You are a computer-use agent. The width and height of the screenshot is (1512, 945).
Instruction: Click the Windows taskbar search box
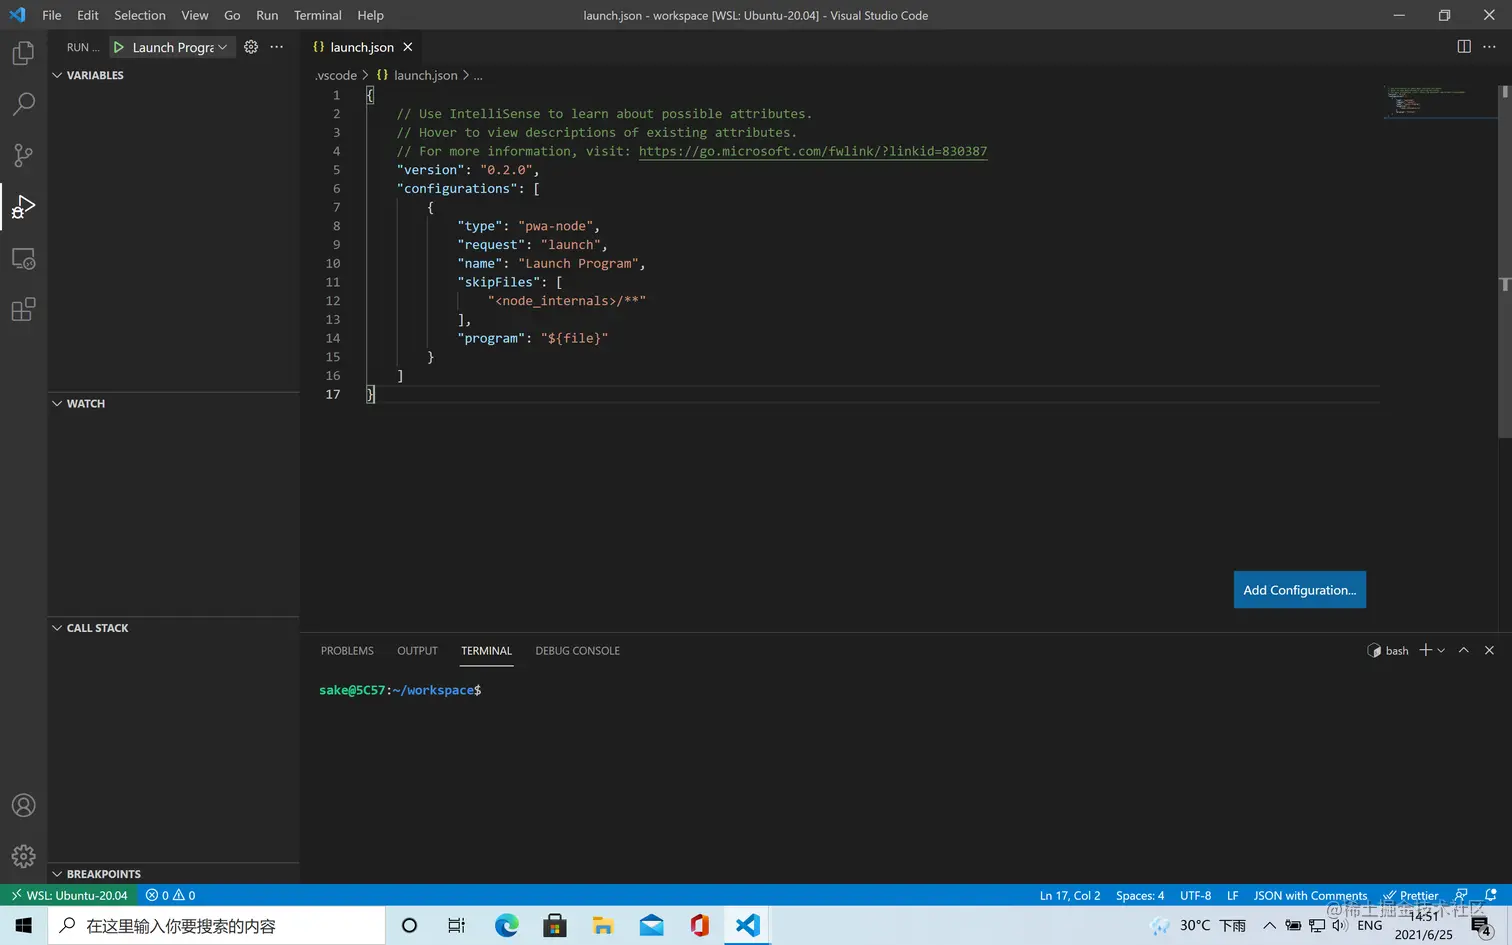tap(217, 926)
